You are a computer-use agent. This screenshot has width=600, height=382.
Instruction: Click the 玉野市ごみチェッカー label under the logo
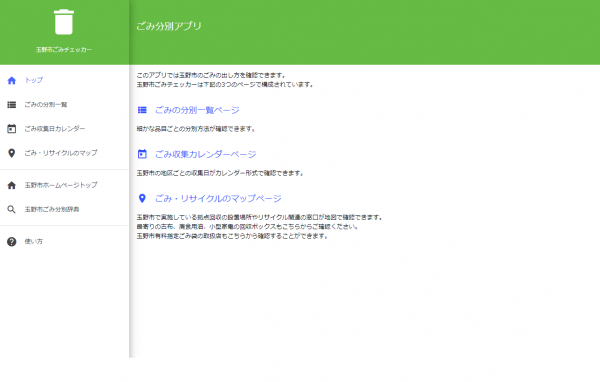click(x=64, y=50)
